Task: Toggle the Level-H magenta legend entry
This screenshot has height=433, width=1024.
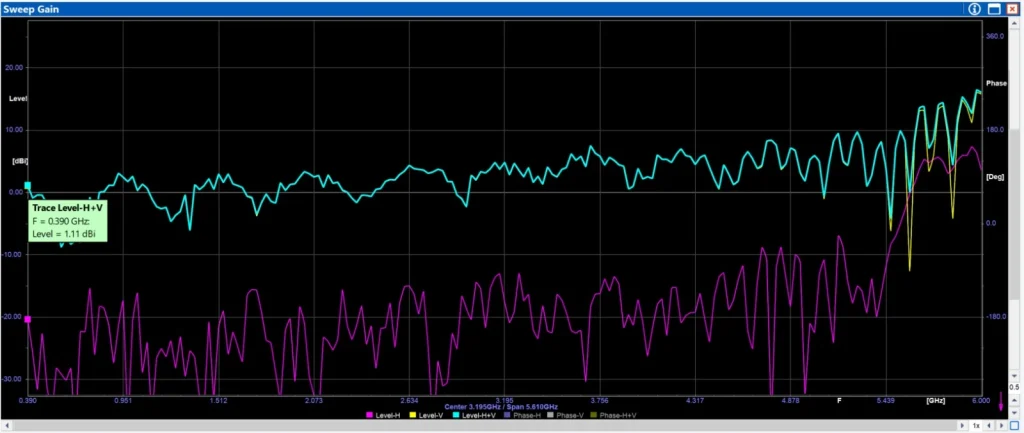Action: [x=384, y=415]
